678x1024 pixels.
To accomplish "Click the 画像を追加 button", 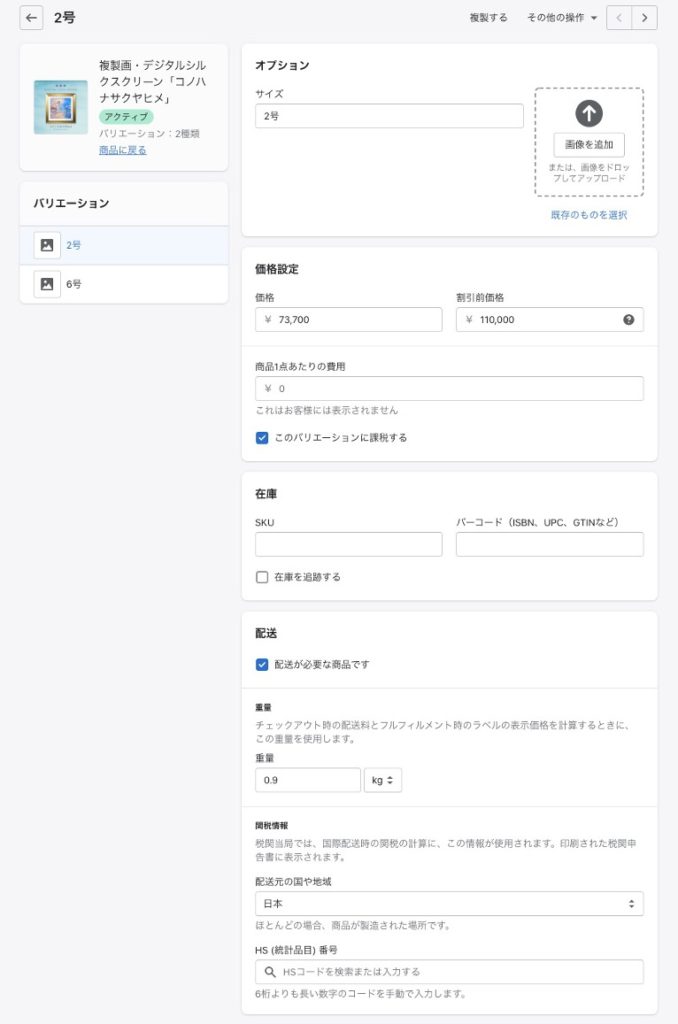I will coord(589,145).
